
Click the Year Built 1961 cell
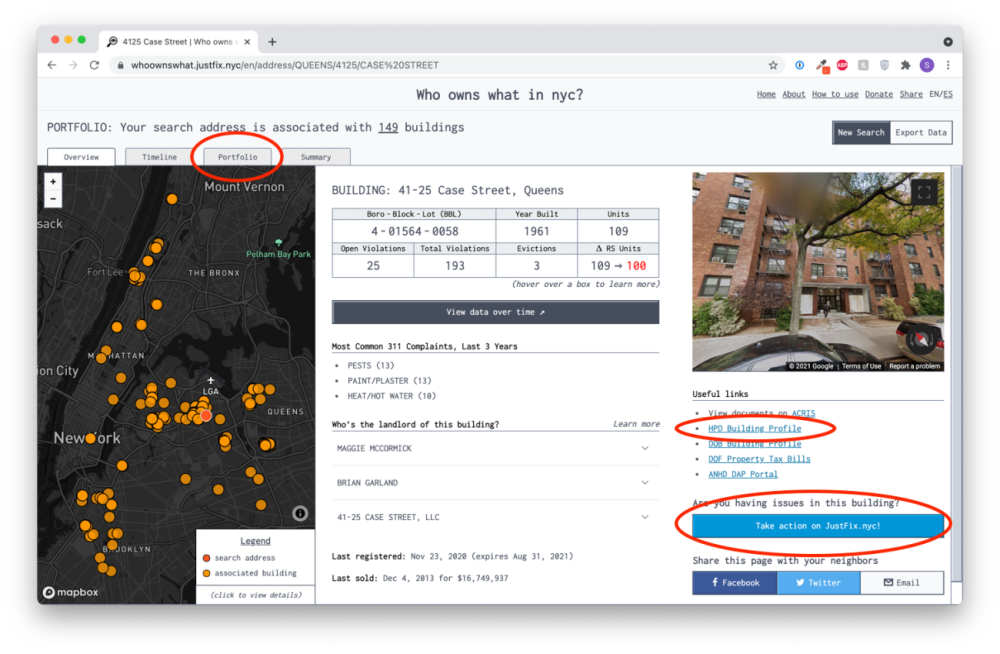536,226
